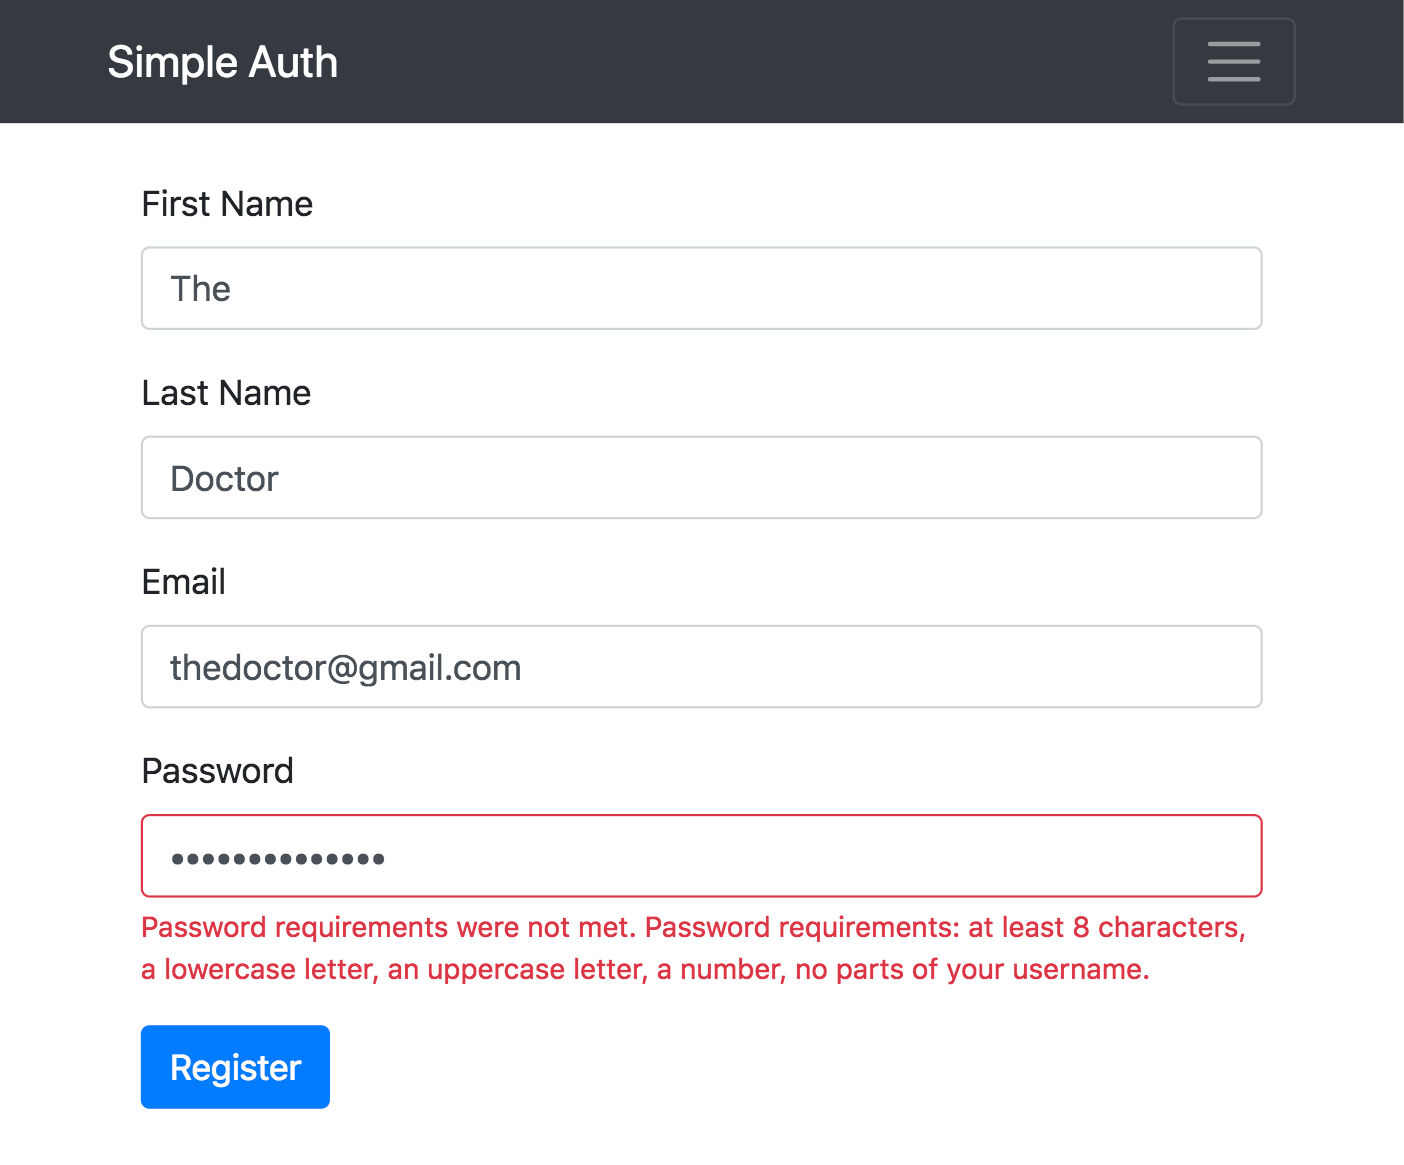
Task: Click the masked password dots
Action: point(277,858)
